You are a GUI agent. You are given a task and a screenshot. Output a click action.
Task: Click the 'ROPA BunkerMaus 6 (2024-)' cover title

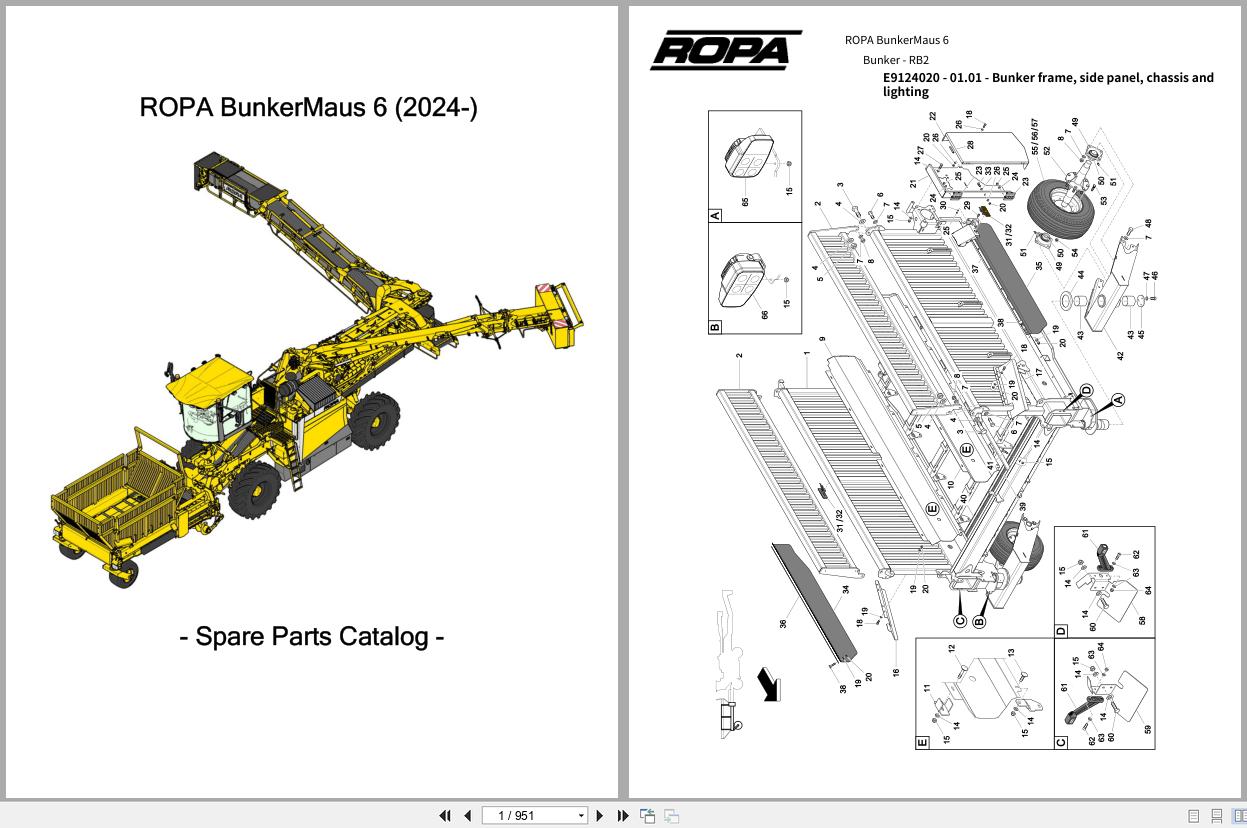tap(309, 107)
